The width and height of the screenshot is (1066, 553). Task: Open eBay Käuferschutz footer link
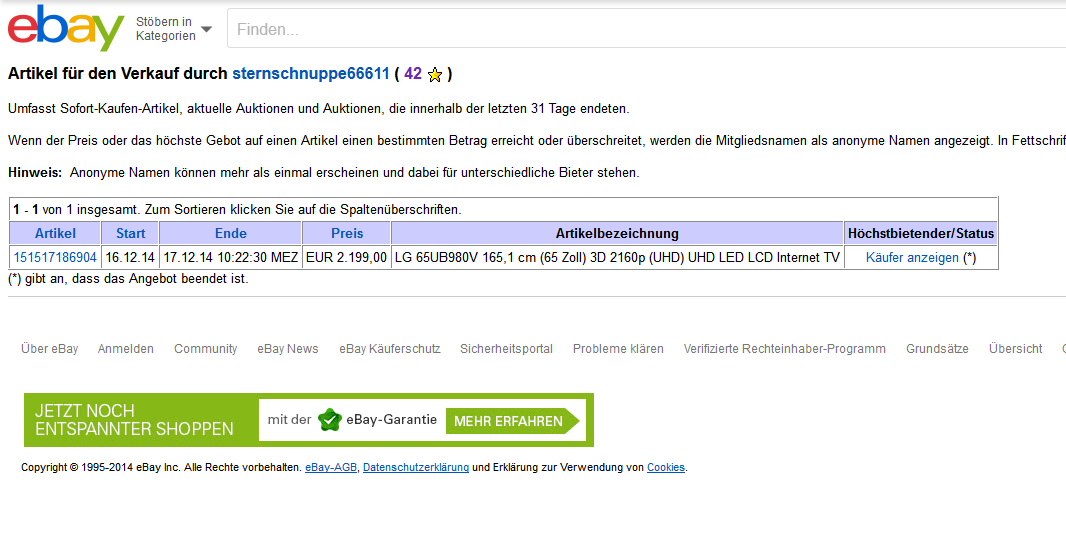[x=390, y=349]
